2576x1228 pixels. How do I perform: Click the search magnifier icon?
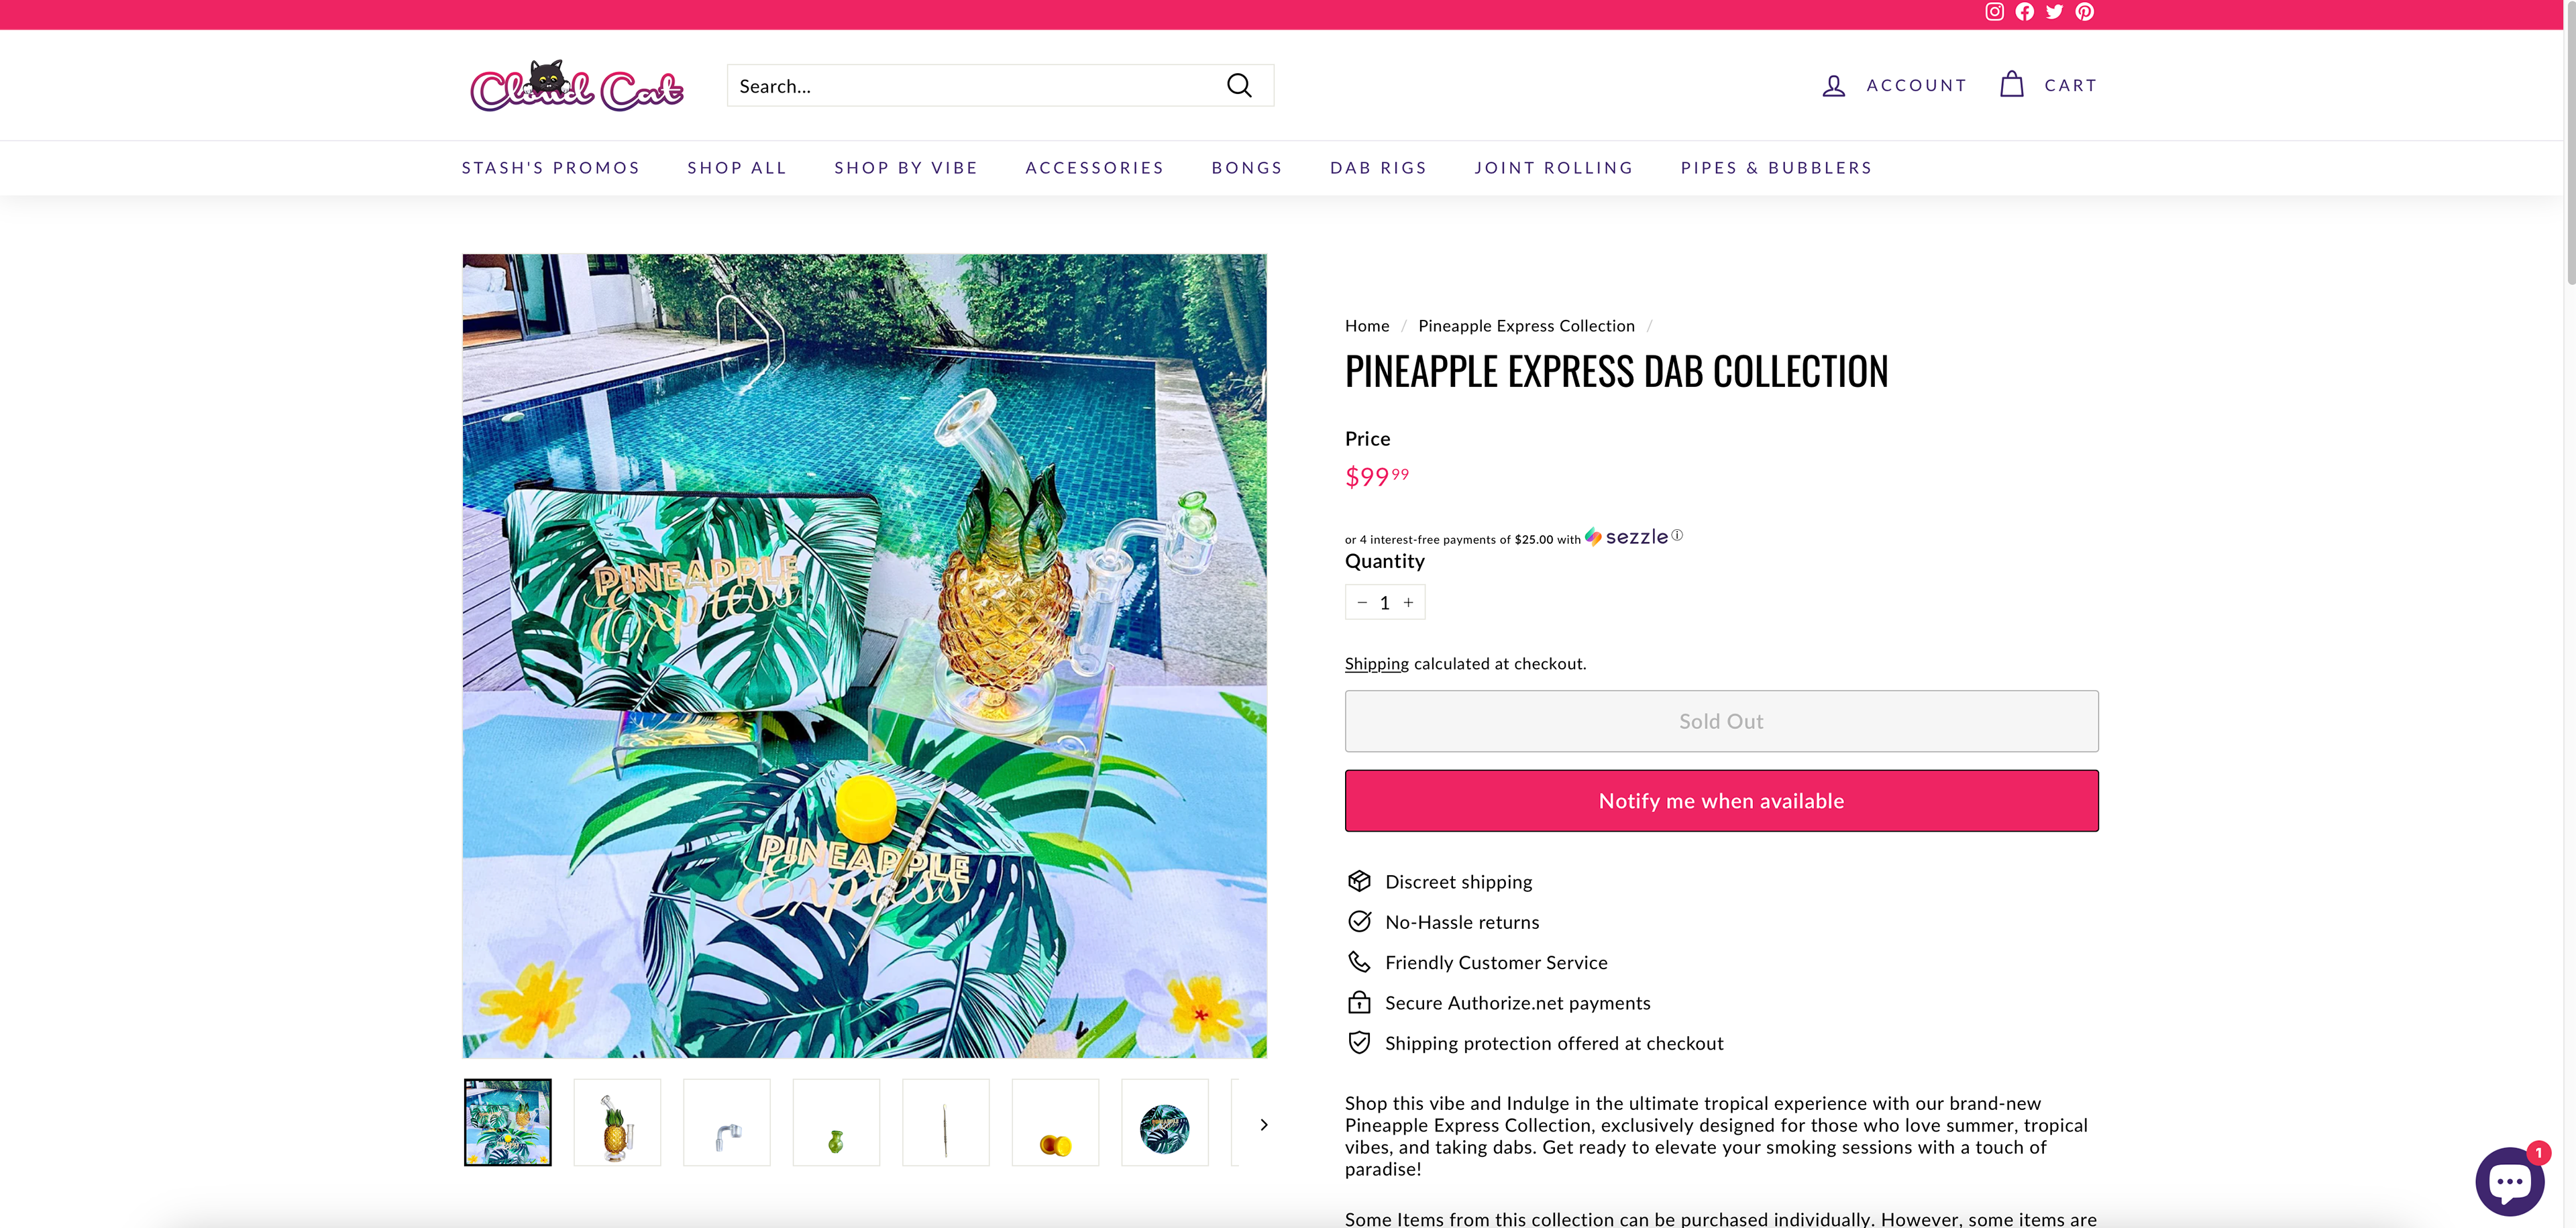click(x=1239, y=86)
